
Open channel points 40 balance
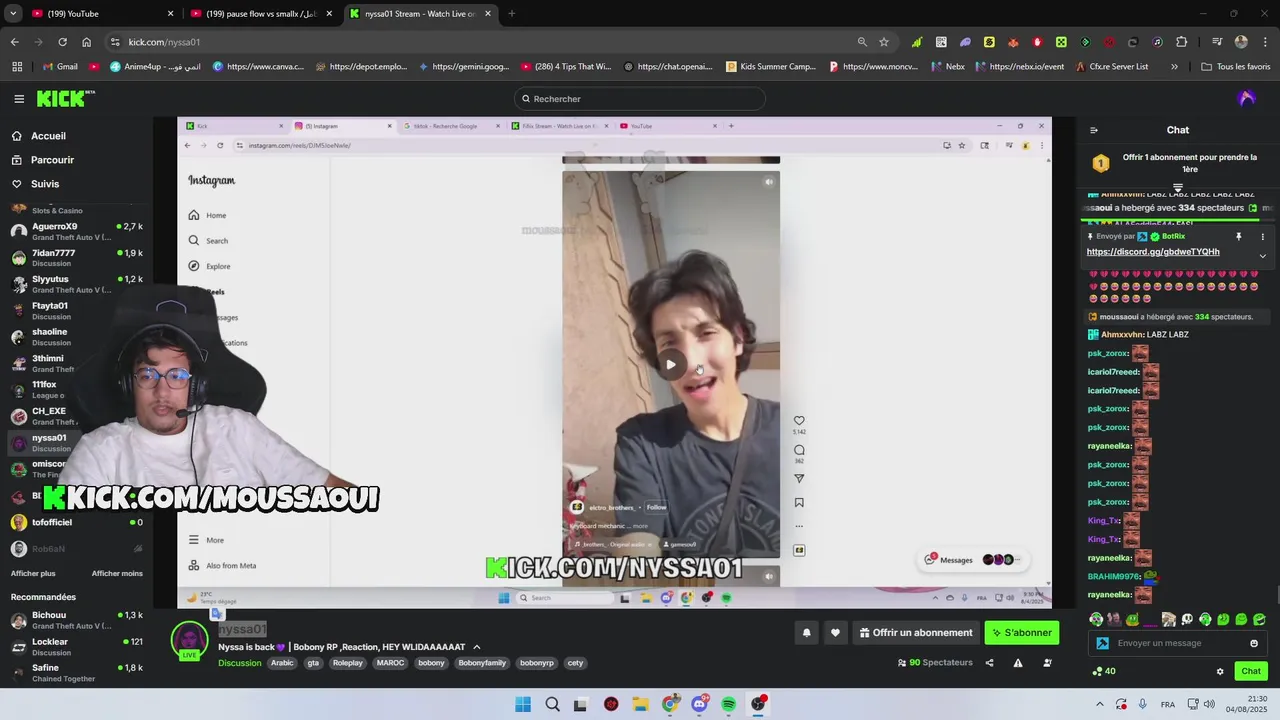pyautogui.click(x=1103, y=671)
